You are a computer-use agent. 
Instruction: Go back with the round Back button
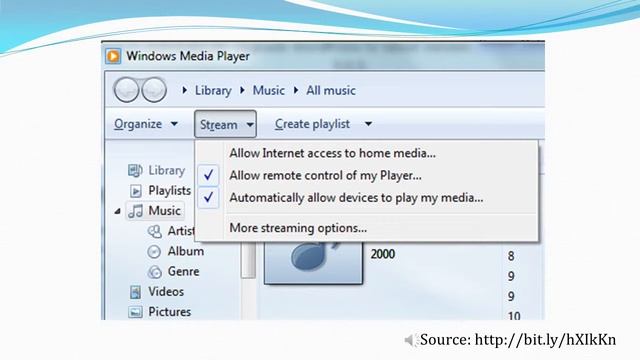(127, 90)
